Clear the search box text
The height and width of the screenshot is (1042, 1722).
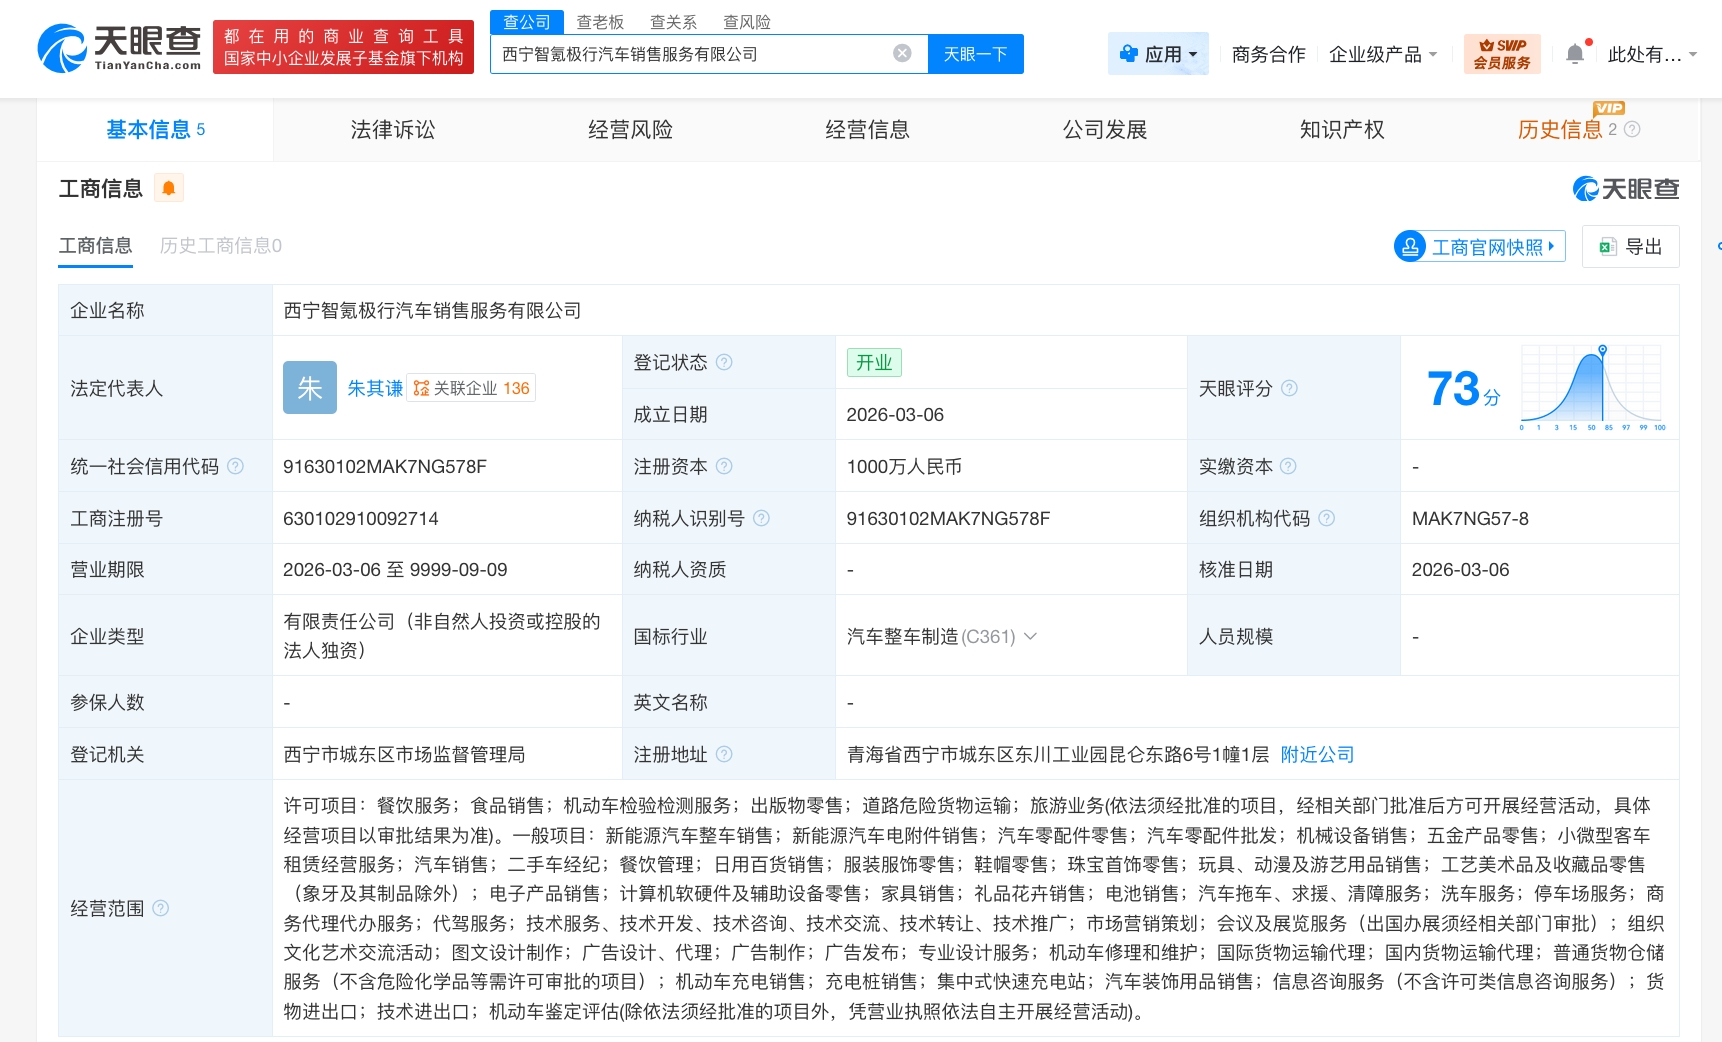pyautogui.click(x=902, y=54)
